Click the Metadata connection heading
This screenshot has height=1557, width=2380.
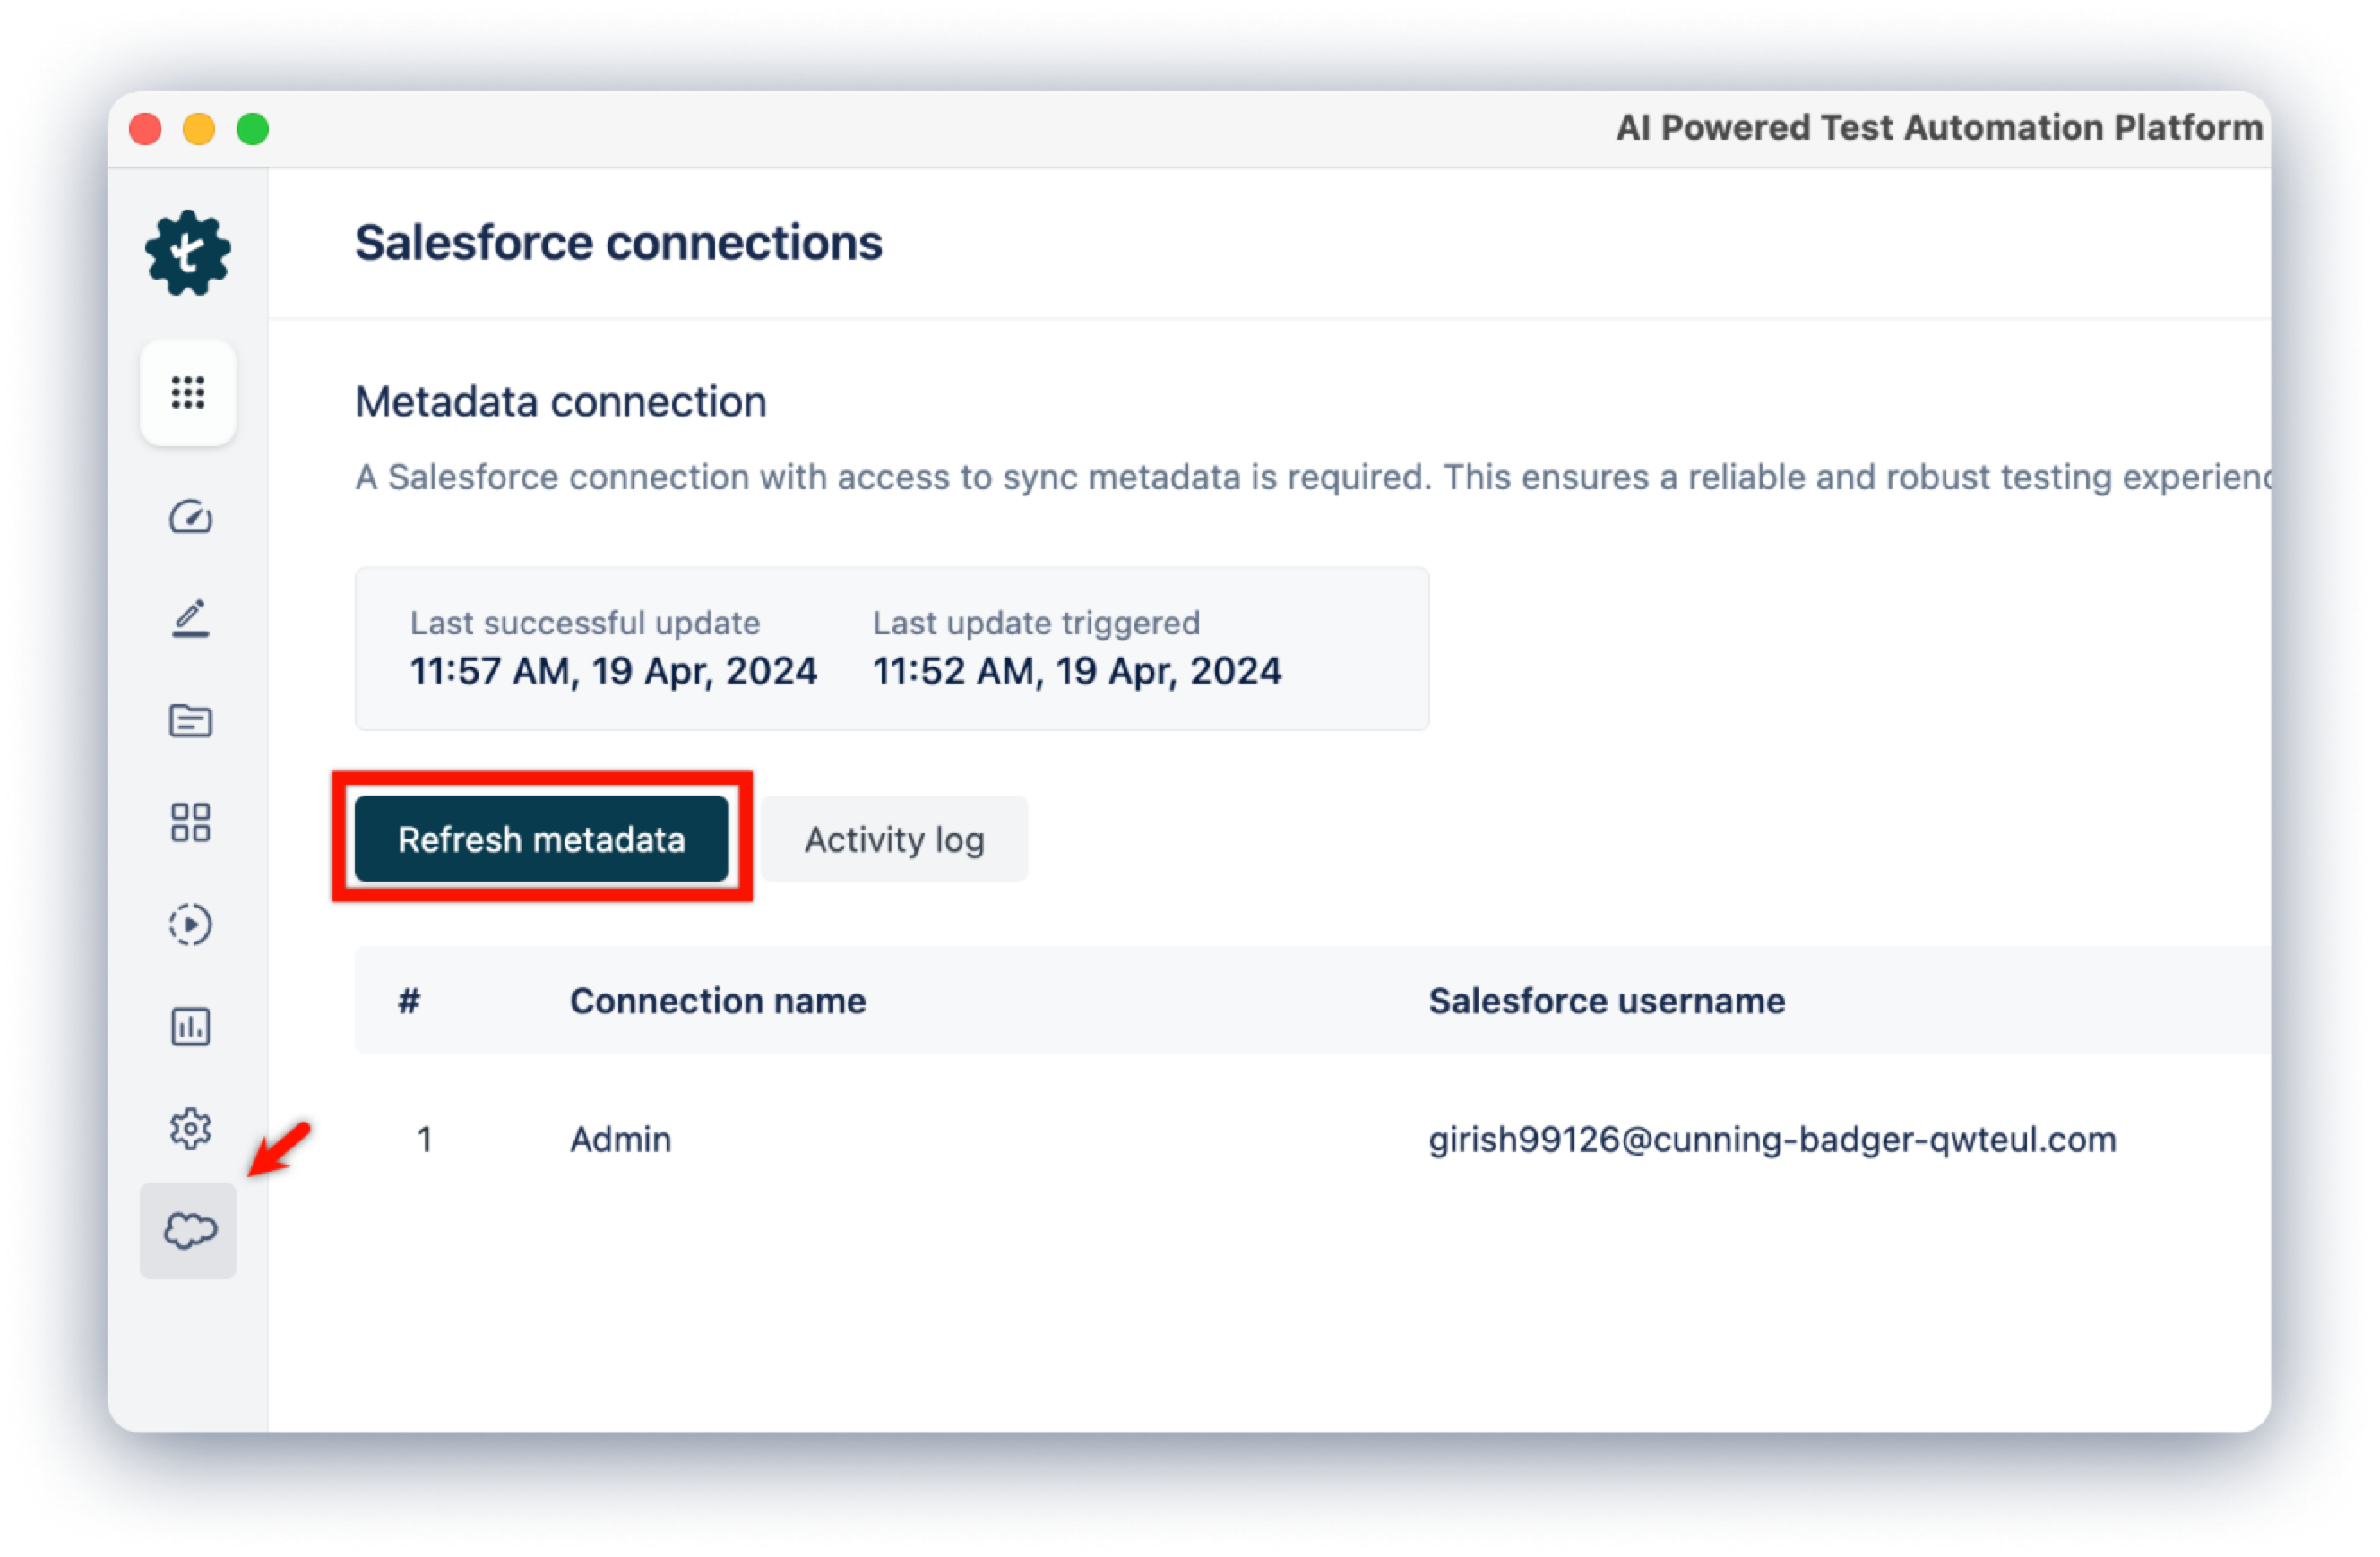click(x=561, y=402)
